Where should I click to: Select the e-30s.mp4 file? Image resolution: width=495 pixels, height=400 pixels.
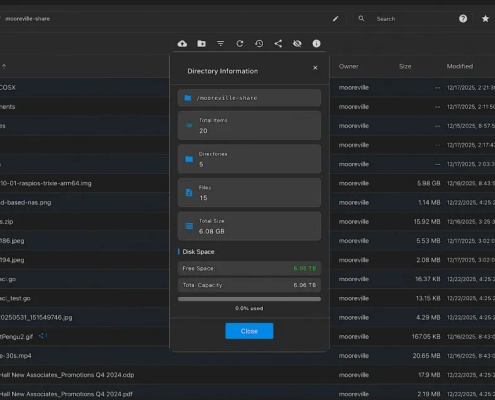click(16, 356)
